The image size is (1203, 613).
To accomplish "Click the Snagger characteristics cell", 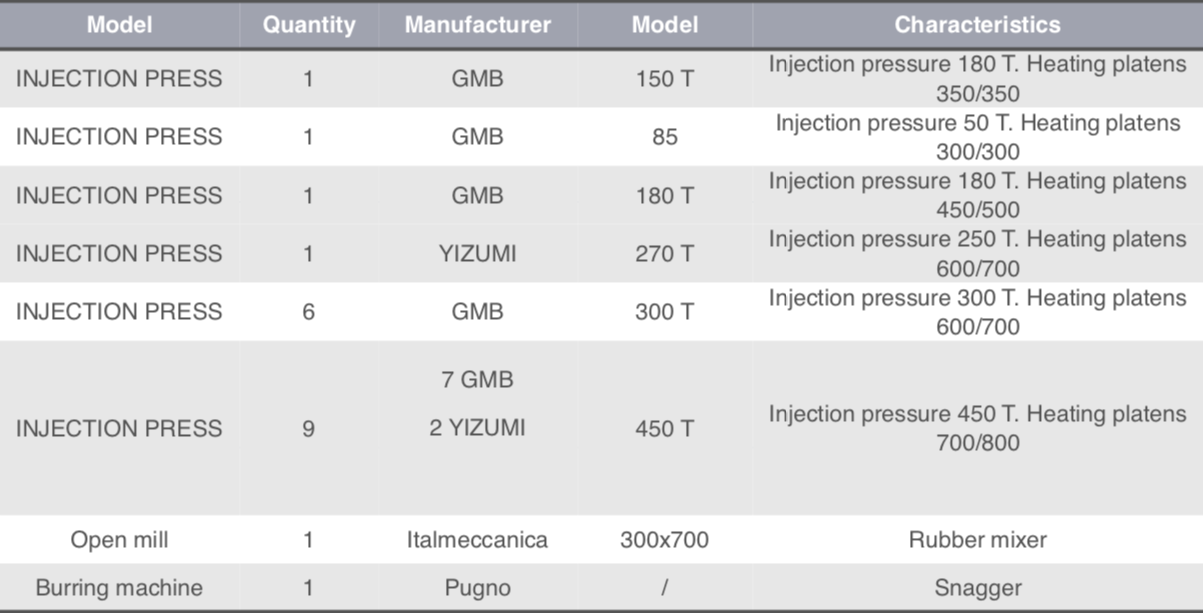I will pyautogui.click(x=977, y=588).
